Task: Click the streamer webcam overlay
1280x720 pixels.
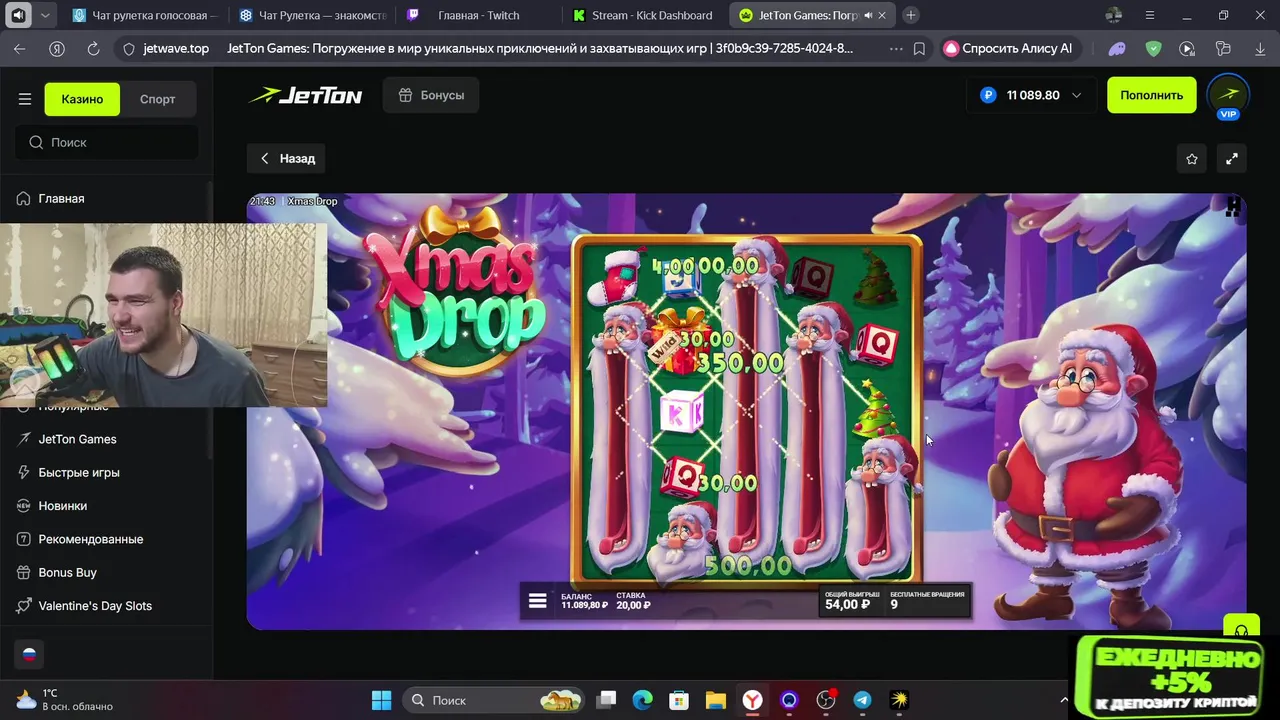Action: coord(163,314)
